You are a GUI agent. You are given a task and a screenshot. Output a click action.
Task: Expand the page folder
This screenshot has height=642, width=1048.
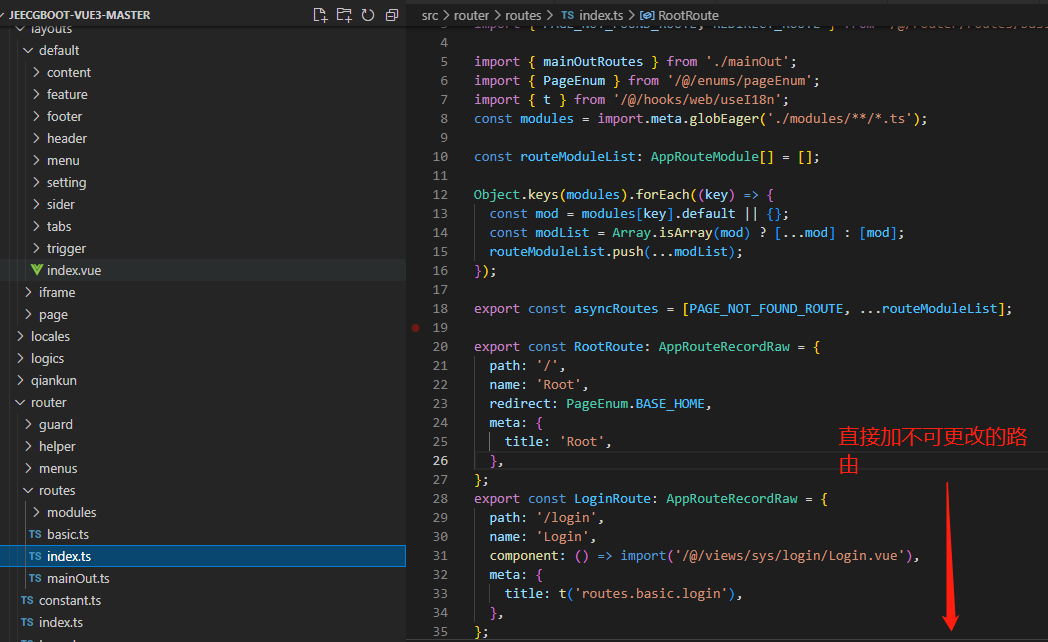28,315
